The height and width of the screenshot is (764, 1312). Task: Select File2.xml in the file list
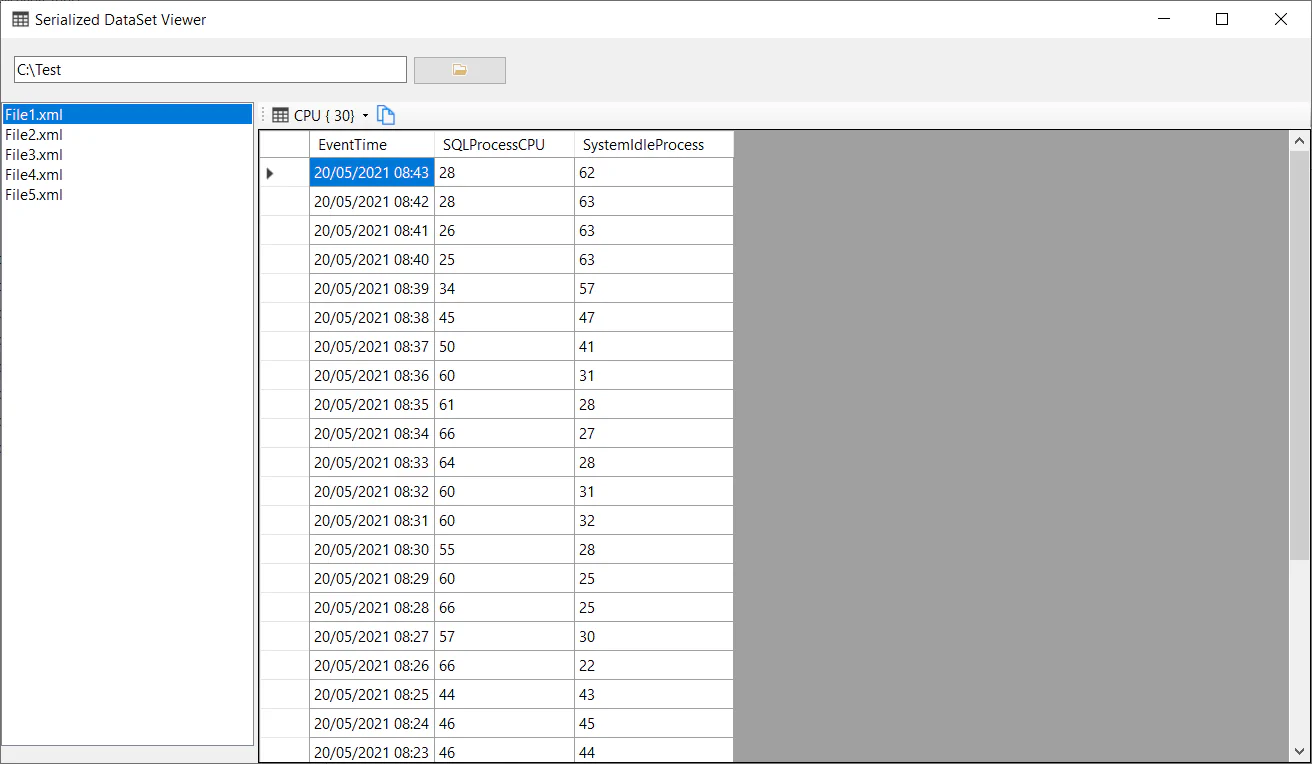[32, 135]
